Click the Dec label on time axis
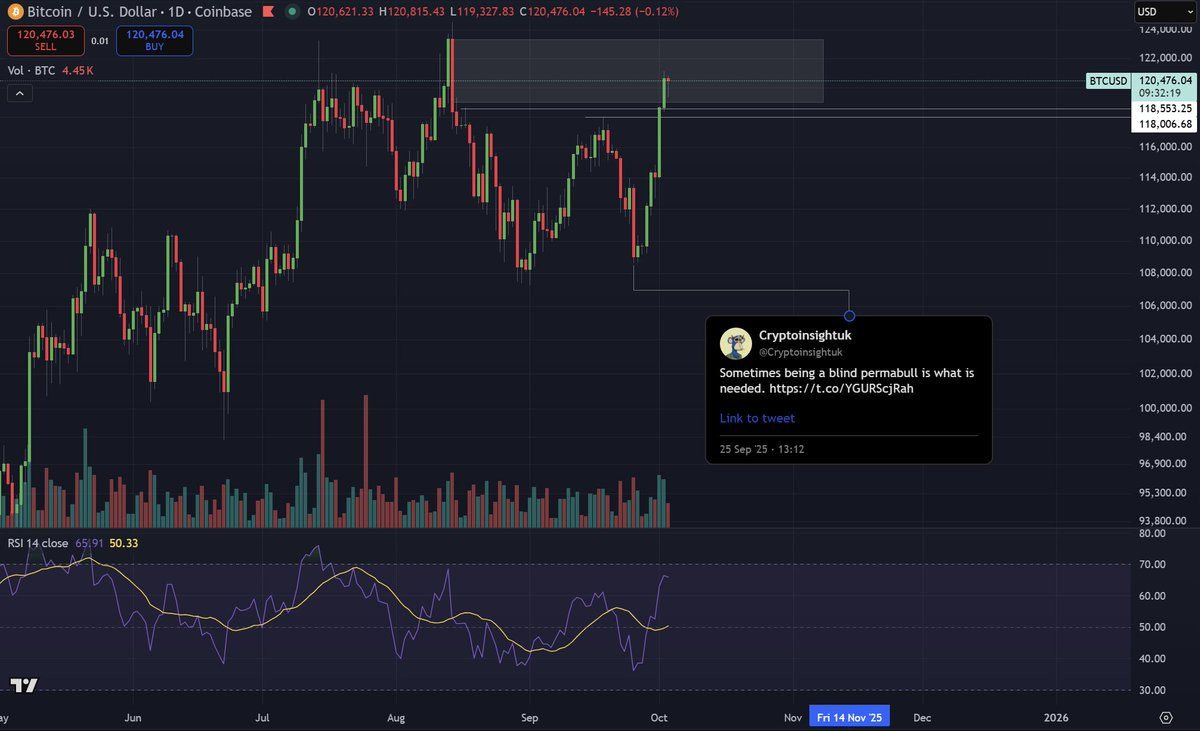1200x731 pixels. (922, 717)
